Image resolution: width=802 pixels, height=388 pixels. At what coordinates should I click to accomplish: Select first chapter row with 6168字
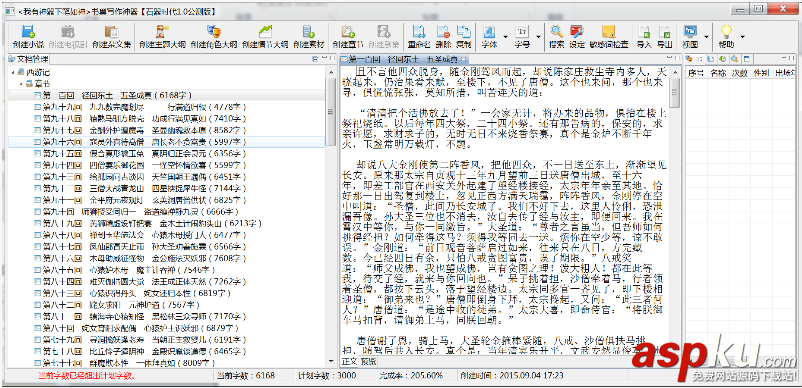point(167,95)
